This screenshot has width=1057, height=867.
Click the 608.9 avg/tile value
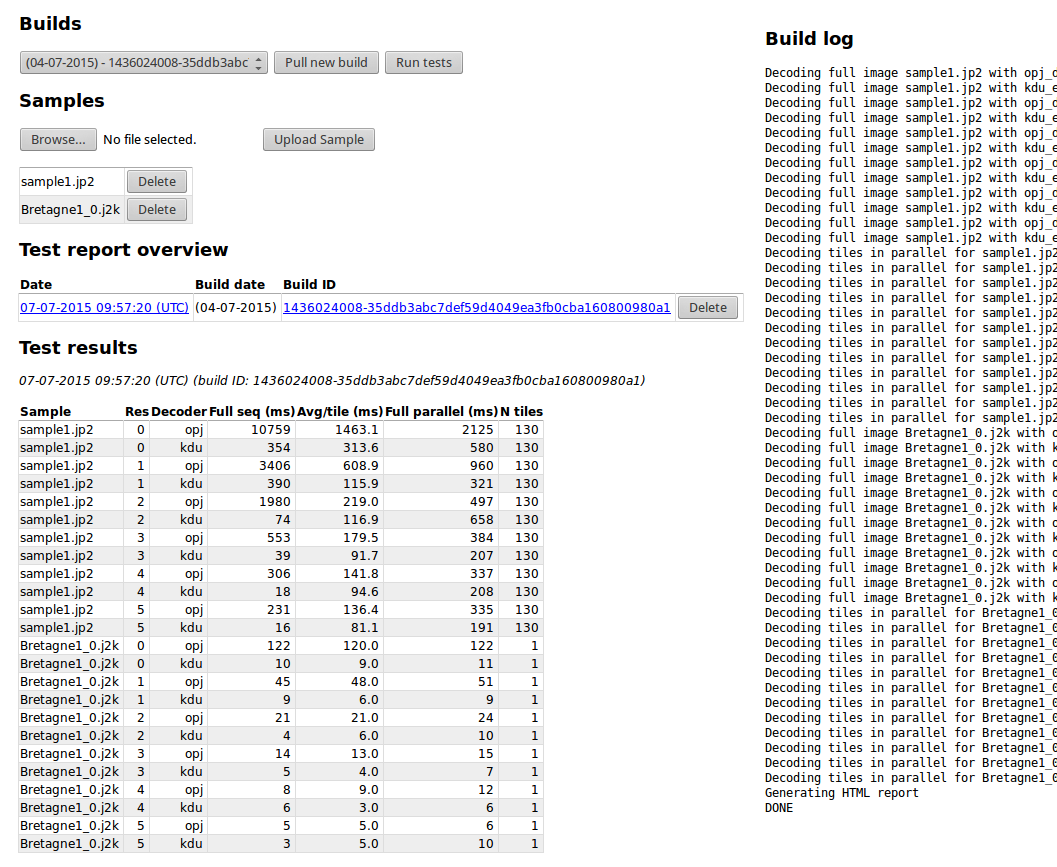point(361,466)
